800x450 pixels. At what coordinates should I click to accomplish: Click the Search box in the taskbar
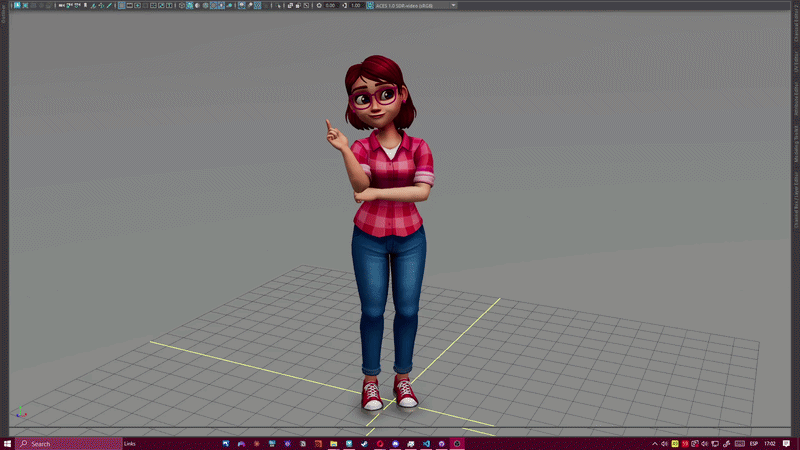[x=65, y=443]
